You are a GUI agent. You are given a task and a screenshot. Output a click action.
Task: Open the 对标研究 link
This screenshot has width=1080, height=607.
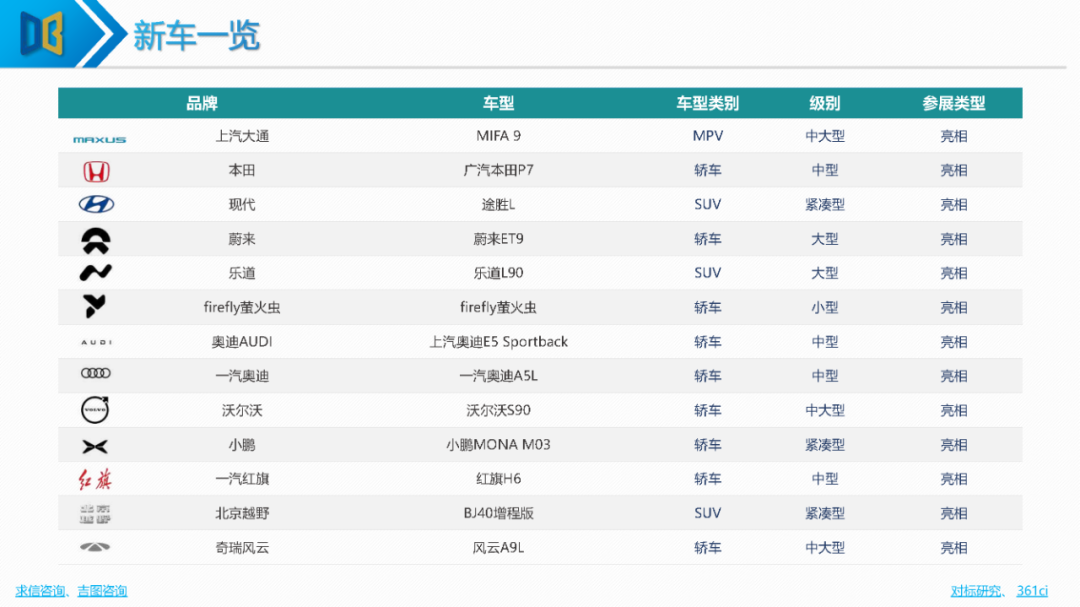[x=975, y=590]
